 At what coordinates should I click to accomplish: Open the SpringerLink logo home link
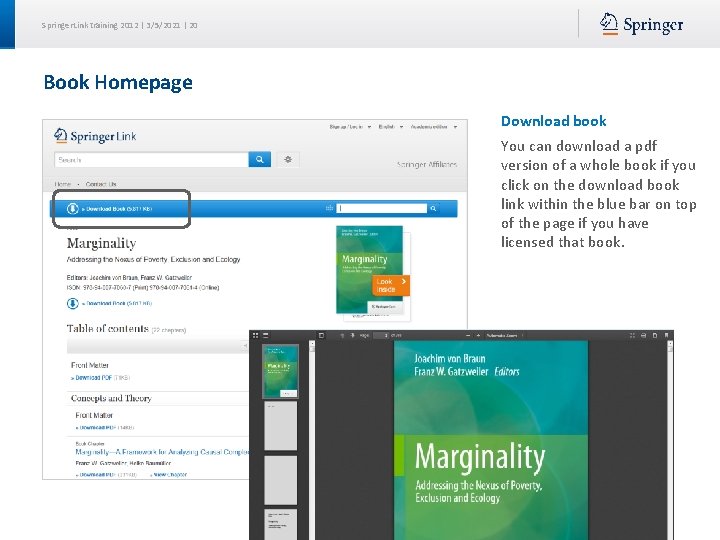[x=95, y=135]
